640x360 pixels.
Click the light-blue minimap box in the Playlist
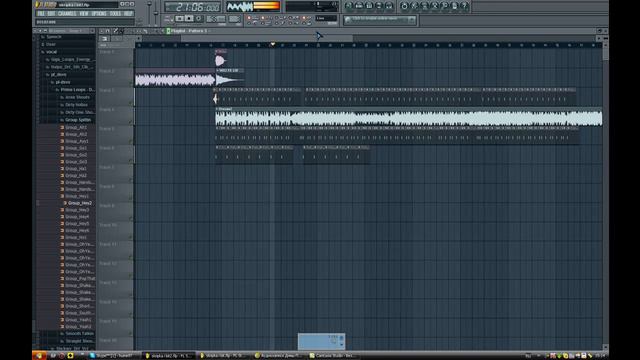click(321, 341)
